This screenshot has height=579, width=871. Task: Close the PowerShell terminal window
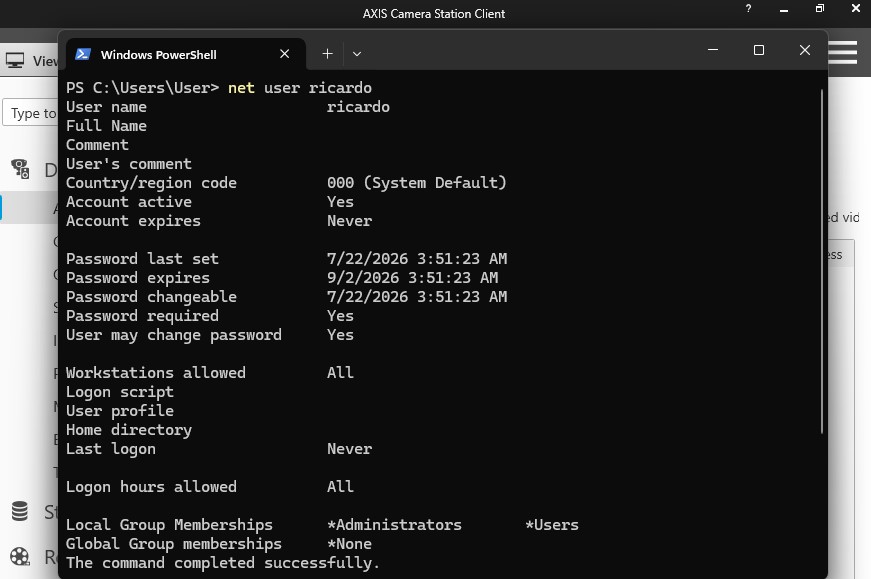(x=804, y=50)
